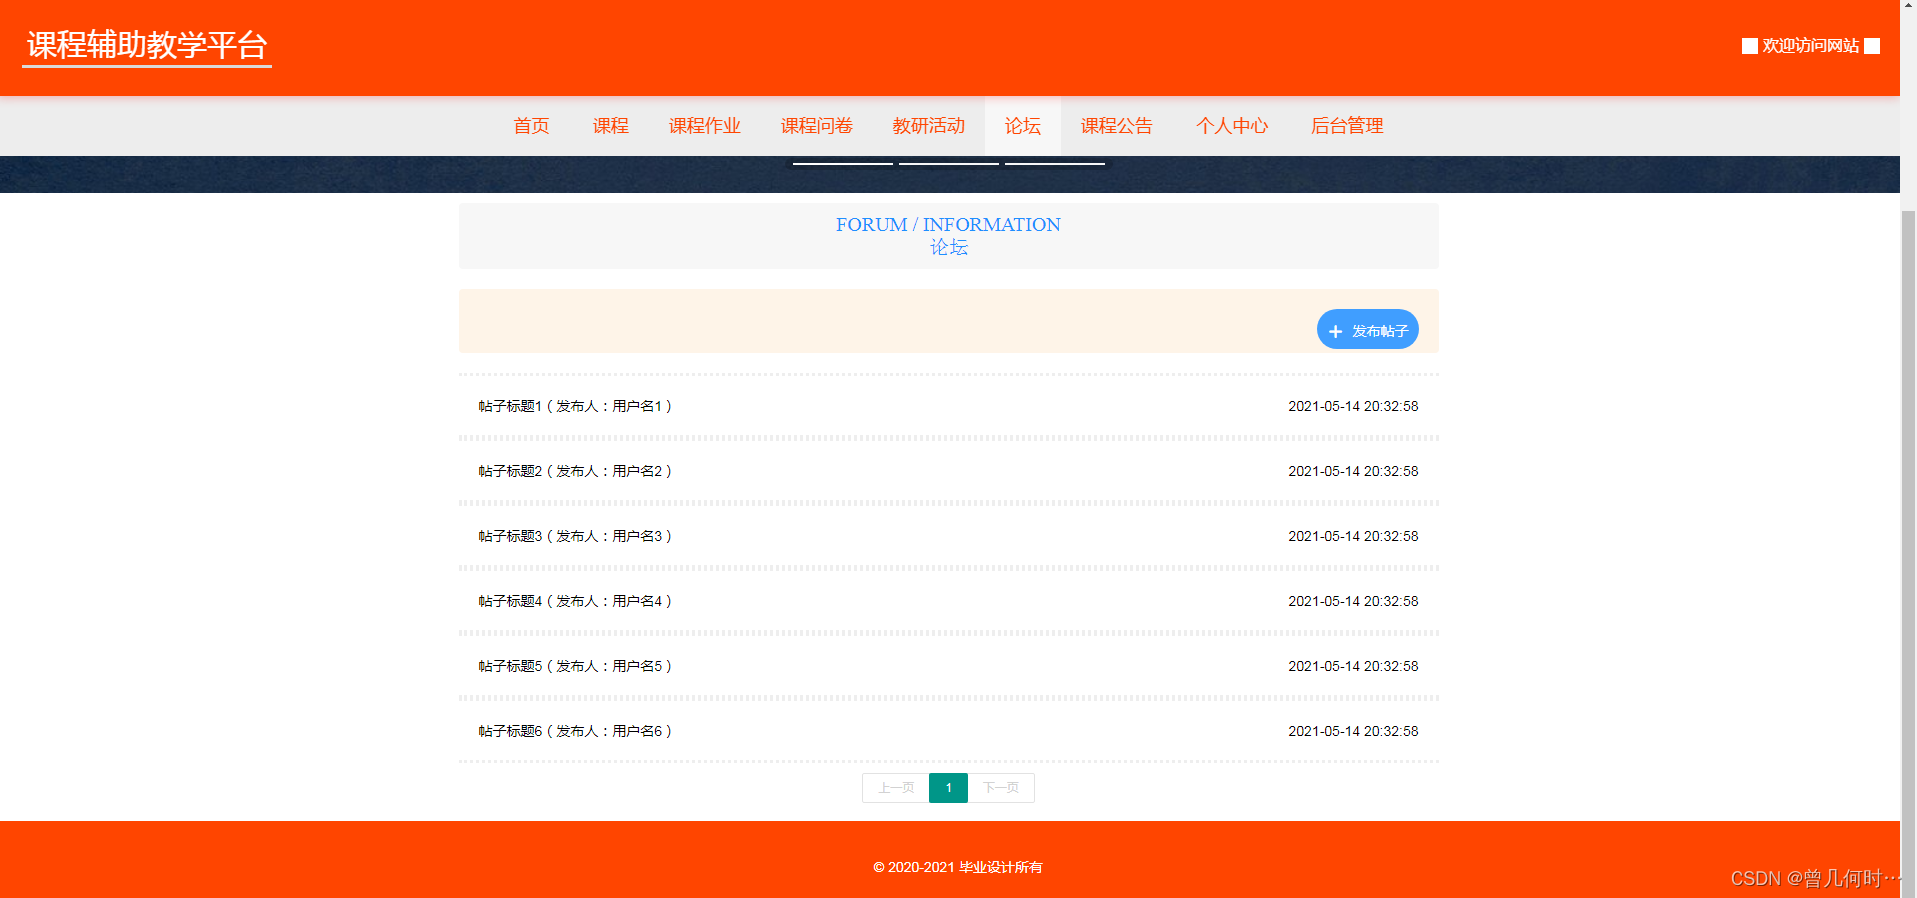Click the timestamp on the 帖子标题2 row

(x=1353, y=471)
